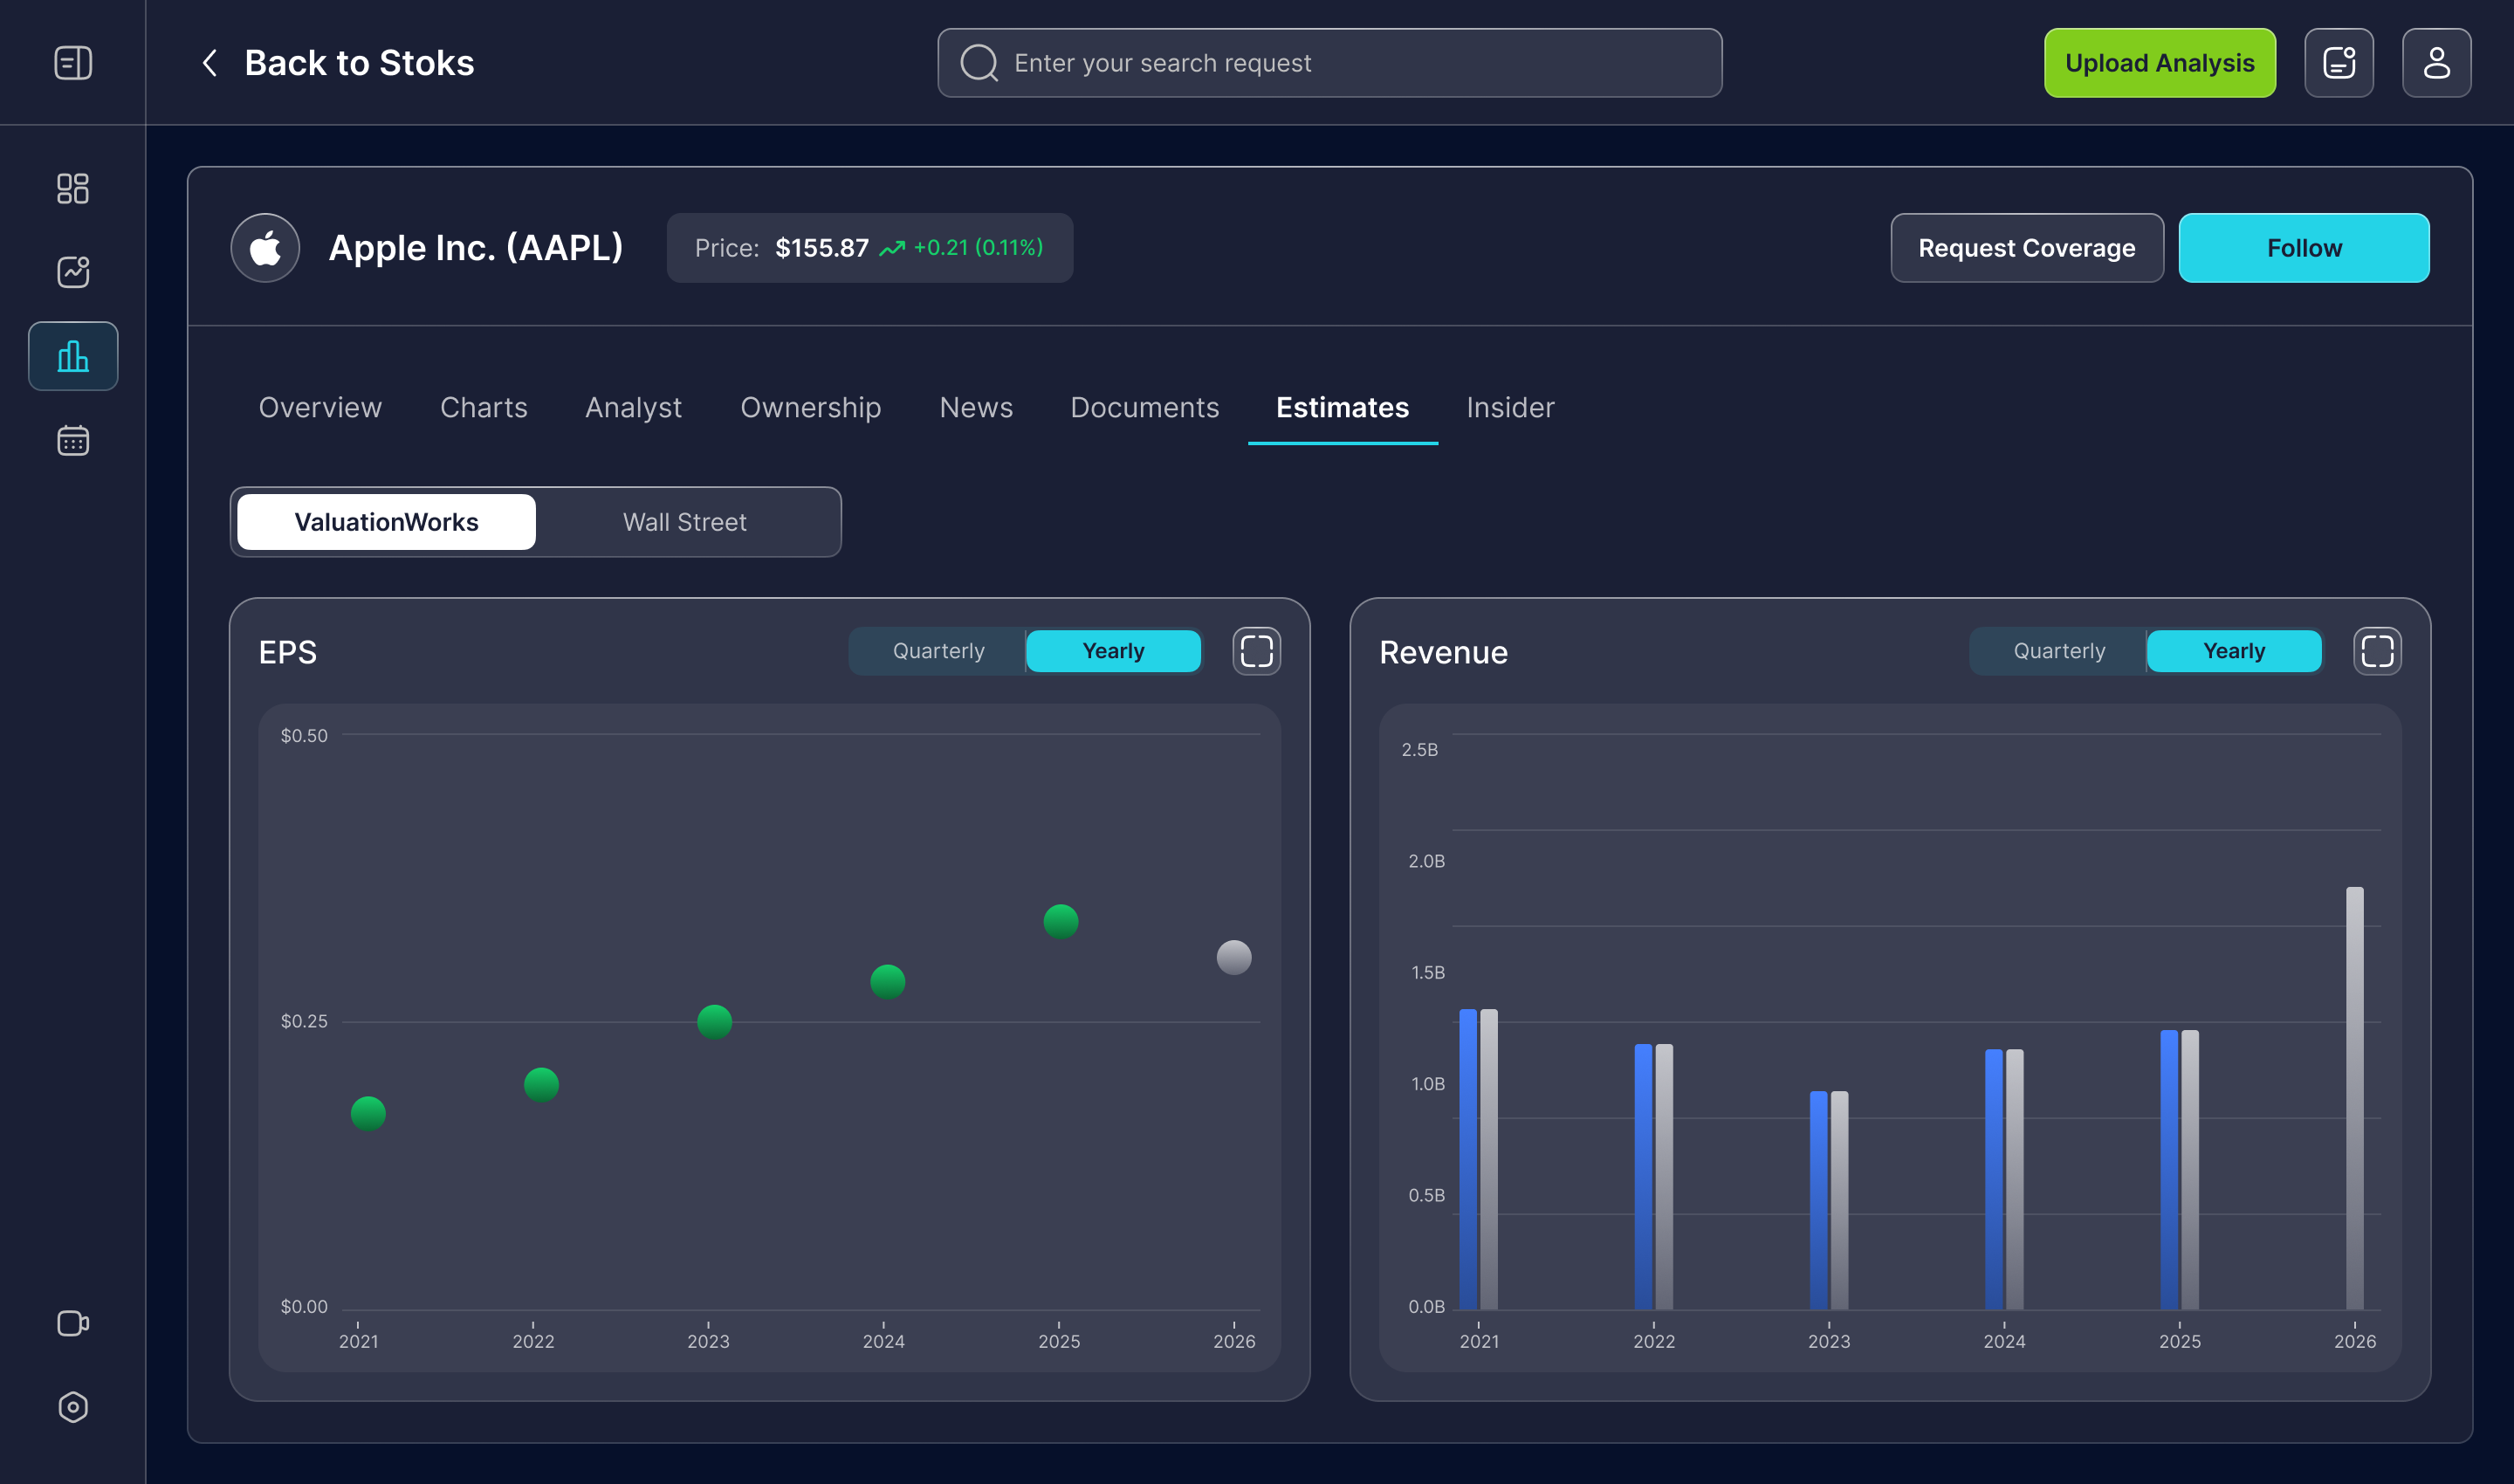Viewport: 2514px width, 1484px height.
Task: Switch Revenue chart to Quarterly view
Action: 2058,651
